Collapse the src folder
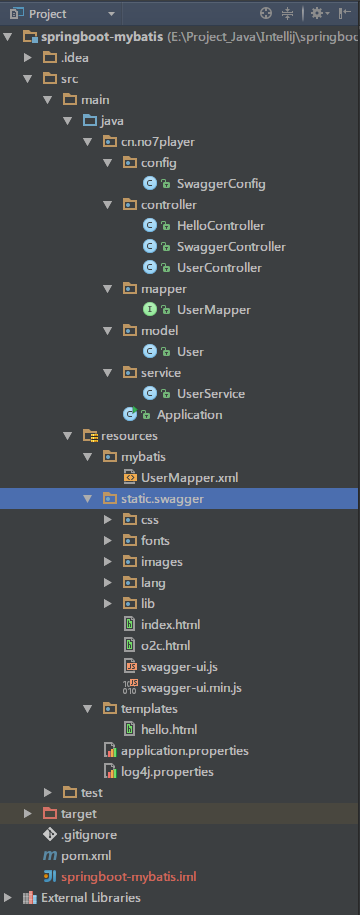Image resolution: width=360 pixels, height=915 pixels. coord(27,79)
